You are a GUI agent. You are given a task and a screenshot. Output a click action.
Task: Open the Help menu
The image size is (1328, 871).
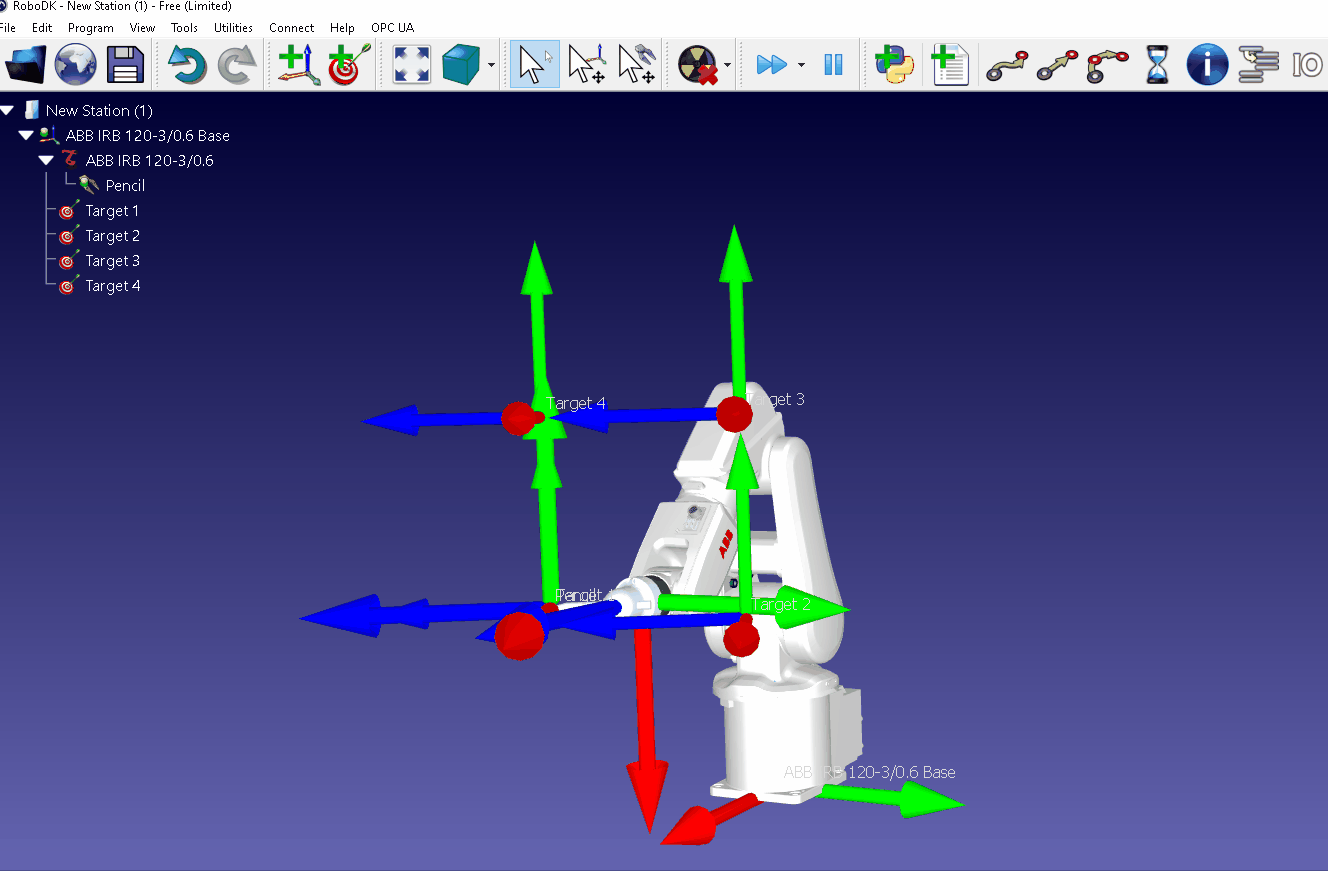point(342,28)
